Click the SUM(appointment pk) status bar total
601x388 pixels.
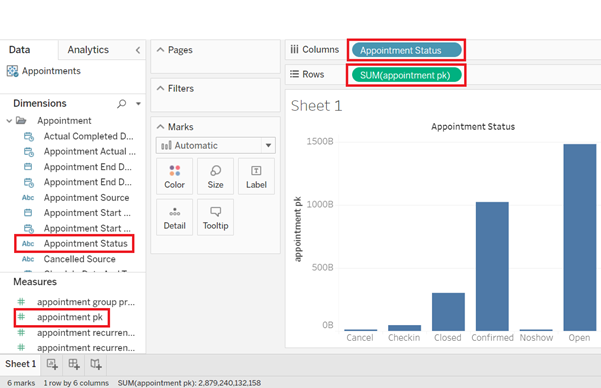(189, 383)
